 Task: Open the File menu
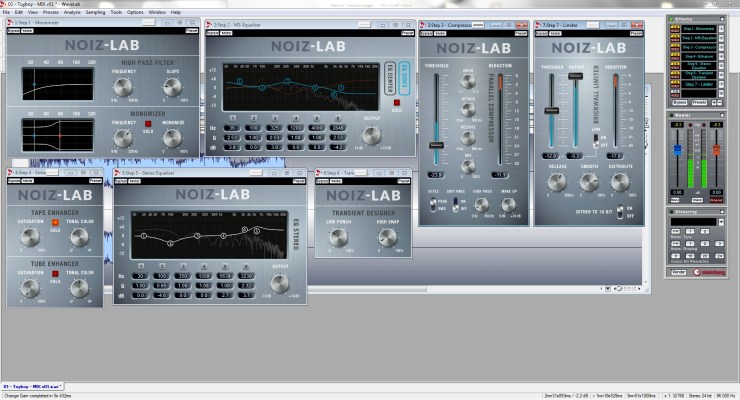pos(6,12)
